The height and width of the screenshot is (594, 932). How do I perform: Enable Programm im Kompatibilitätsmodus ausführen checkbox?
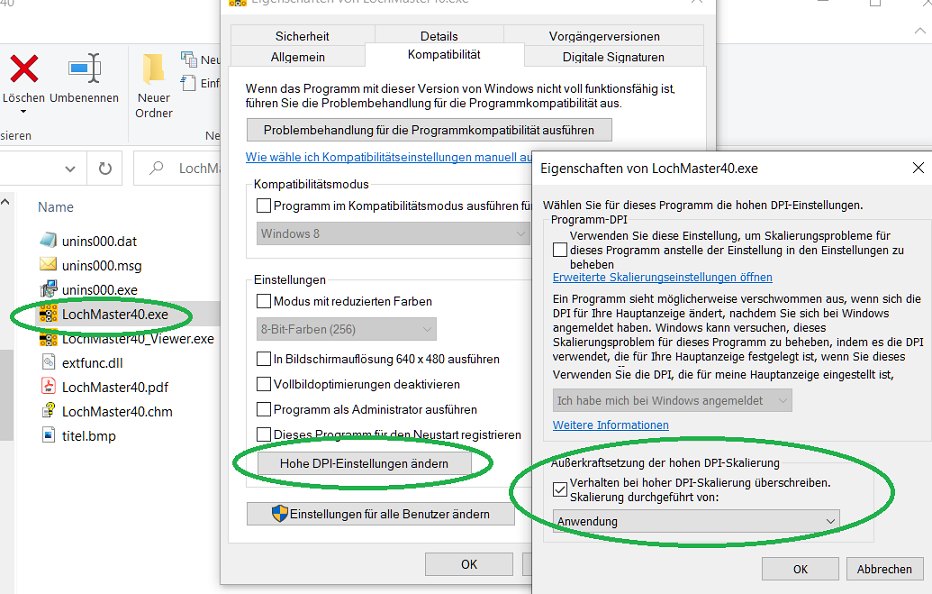(x=263, y=206)
